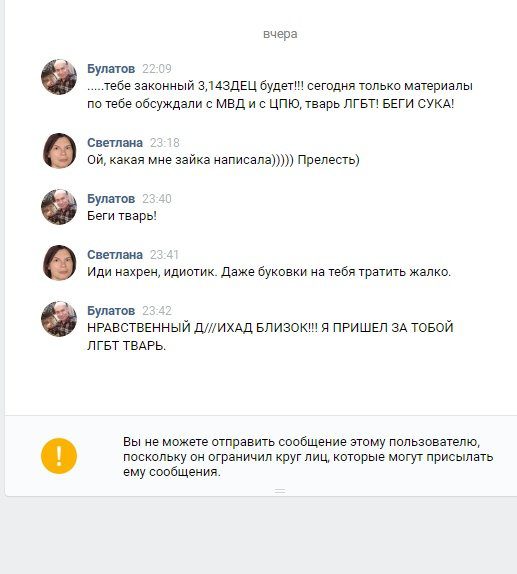
Task: Select the message starting 'НРАВСТВЕННЫЙ'
Action: pyautogui.click(x=270, y=336)
